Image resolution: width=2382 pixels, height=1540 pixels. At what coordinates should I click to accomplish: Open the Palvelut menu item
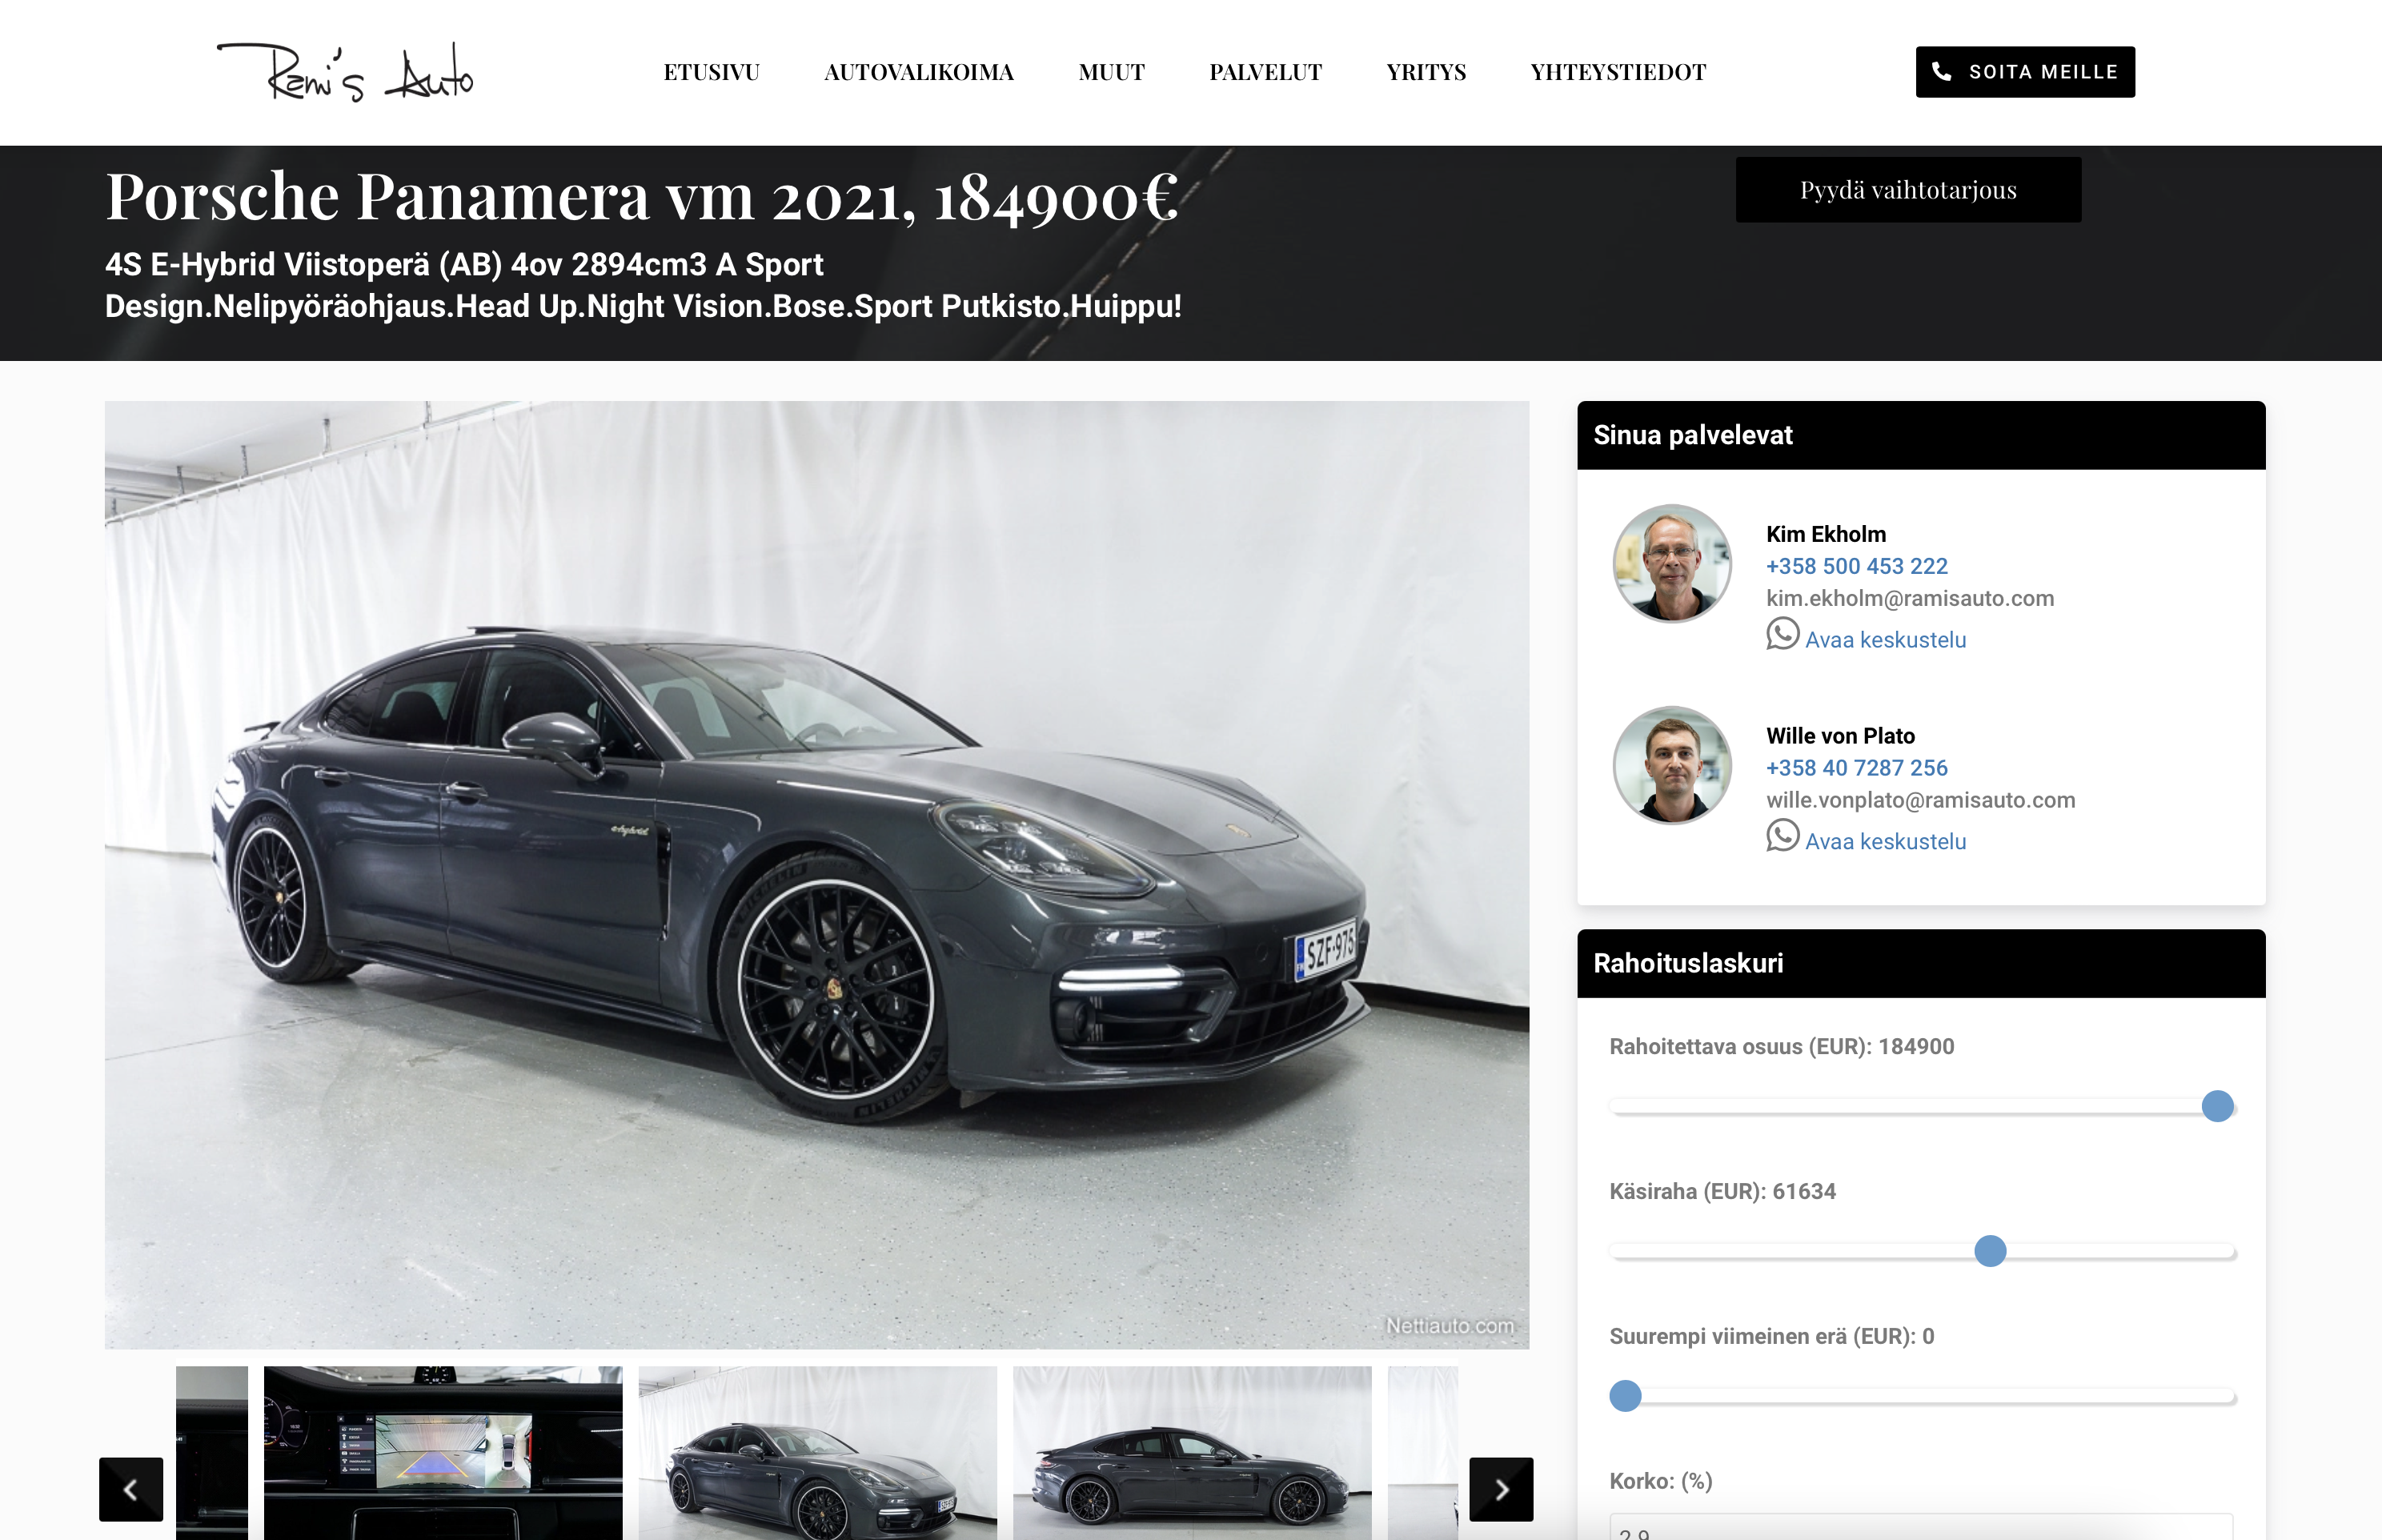1265,72
